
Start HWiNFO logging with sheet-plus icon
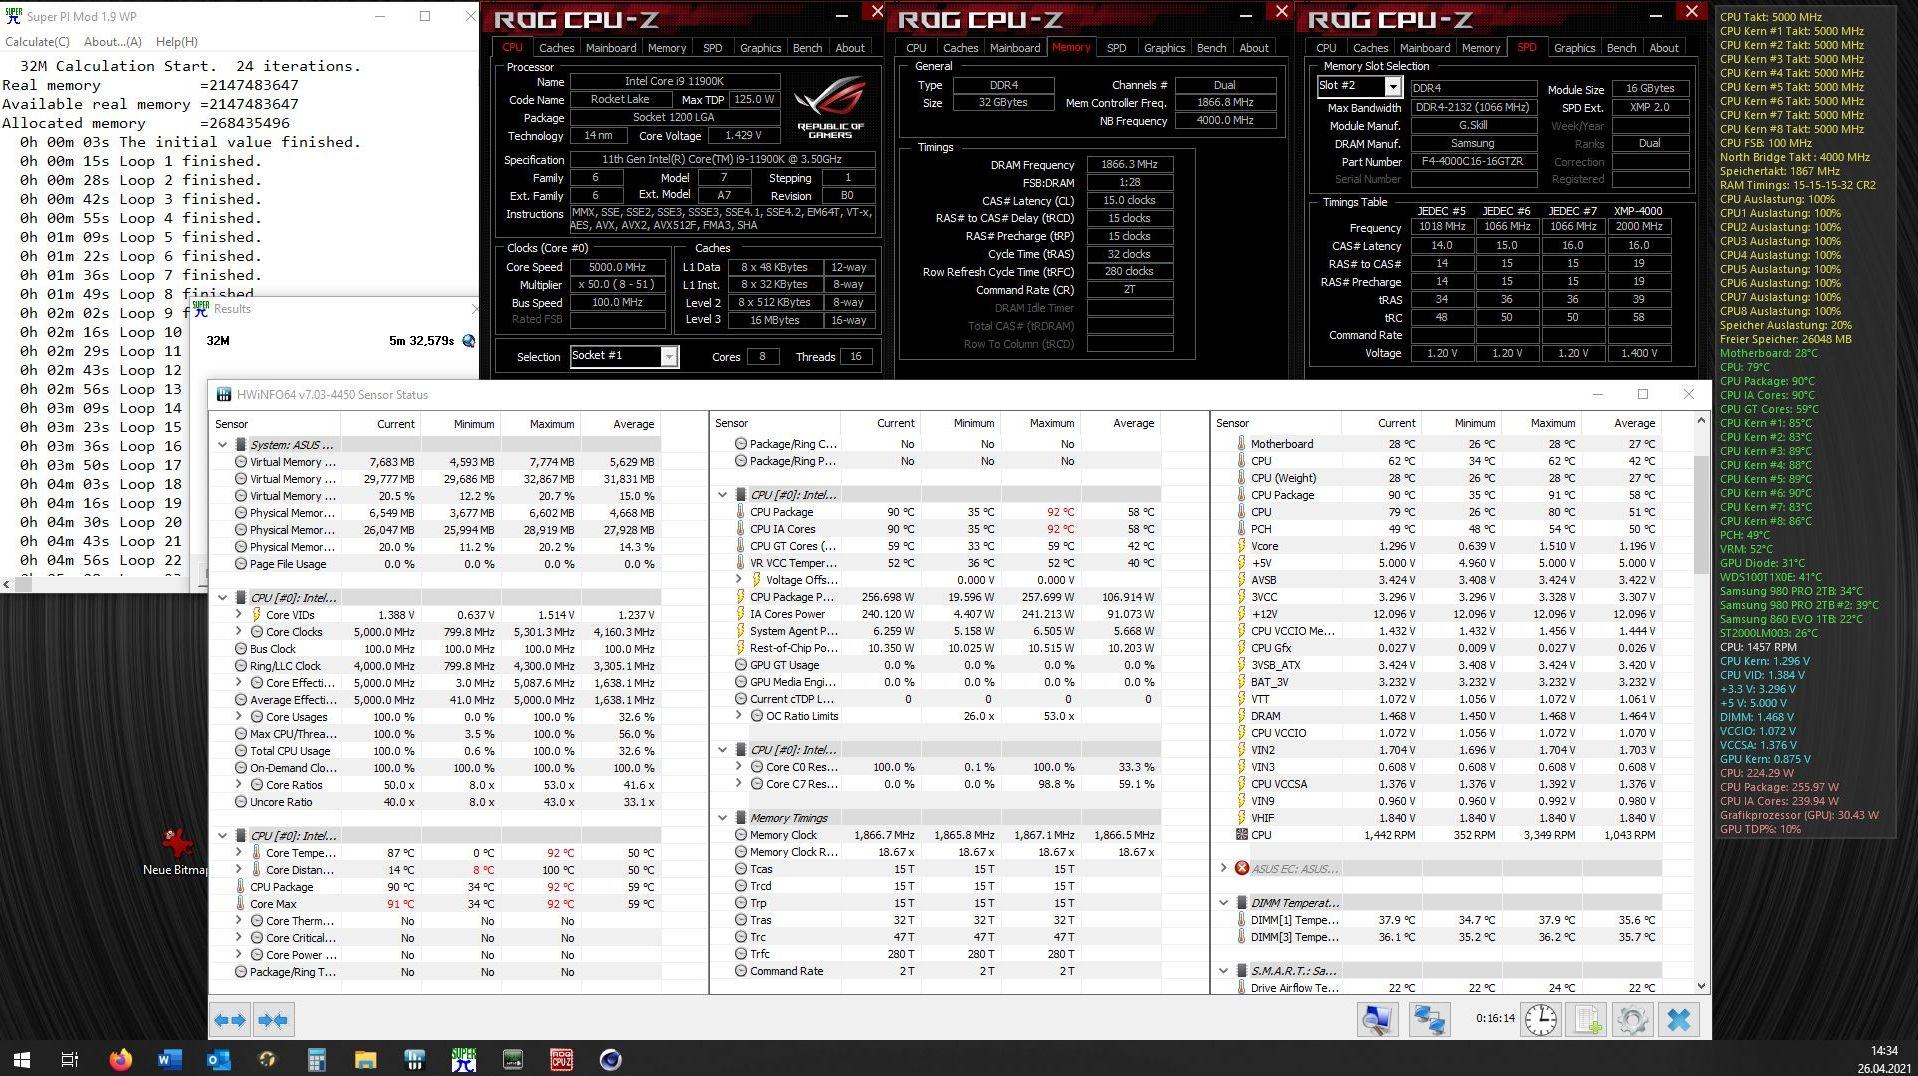[x=1587, y=1020]
